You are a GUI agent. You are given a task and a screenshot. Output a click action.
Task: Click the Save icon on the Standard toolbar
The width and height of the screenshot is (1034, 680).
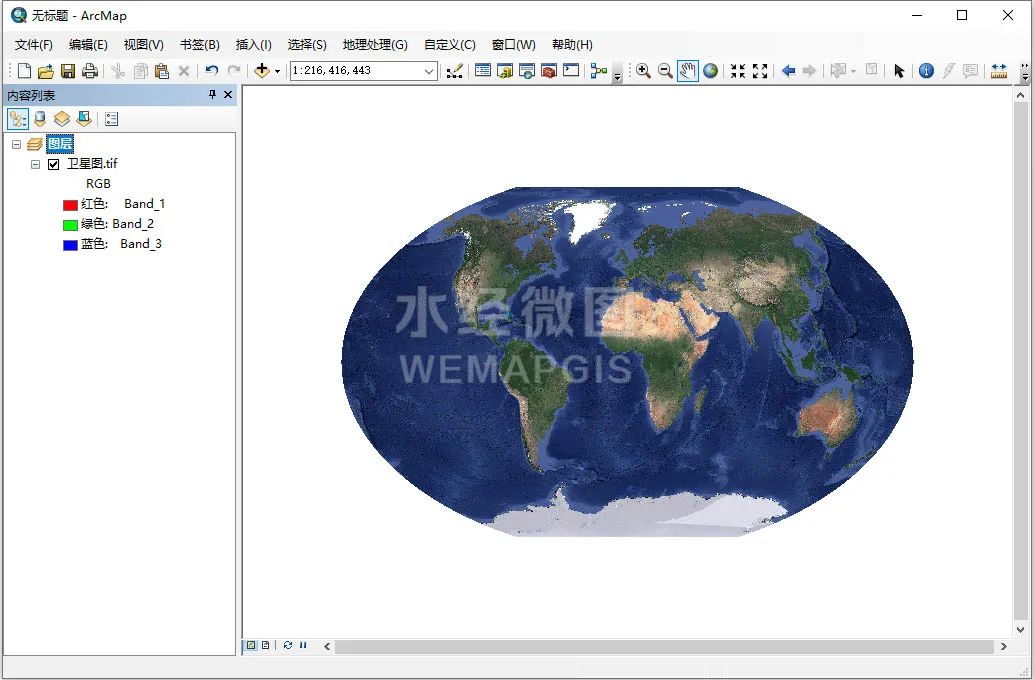[67, 70]
